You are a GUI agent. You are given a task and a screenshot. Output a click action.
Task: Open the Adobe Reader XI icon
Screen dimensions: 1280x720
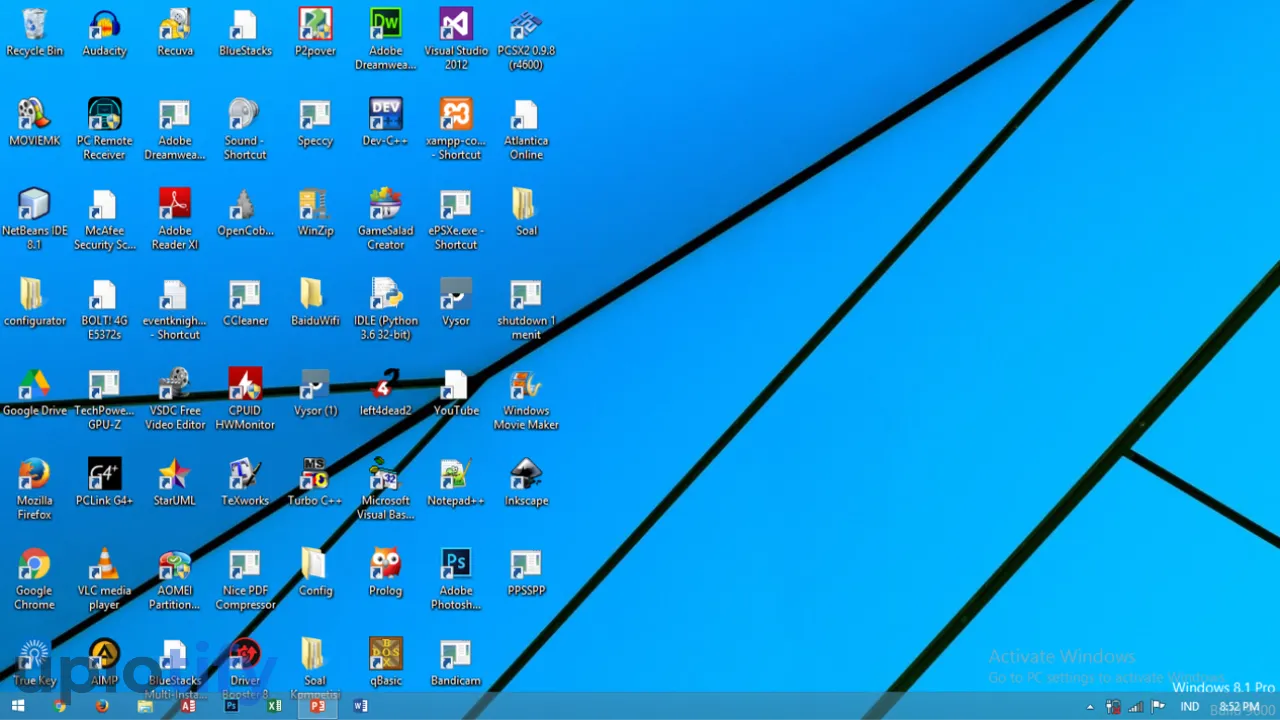pos(175,220)
